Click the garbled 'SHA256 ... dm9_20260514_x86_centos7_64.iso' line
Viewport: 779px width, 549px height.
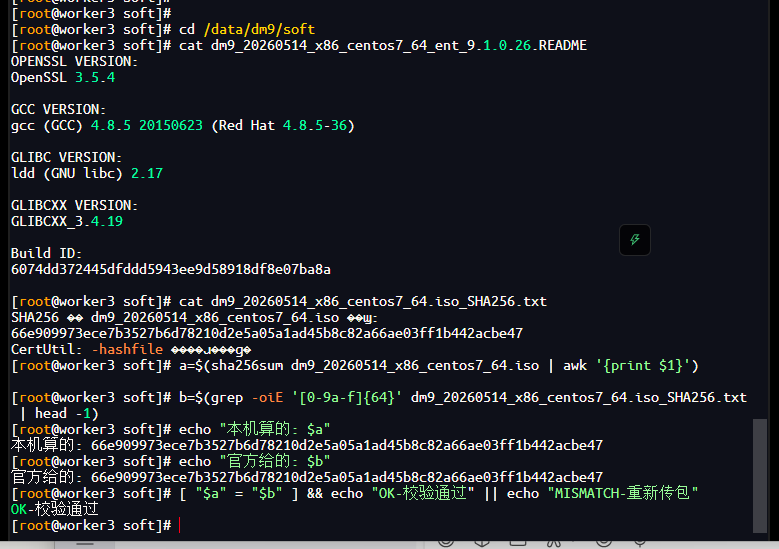194,317
